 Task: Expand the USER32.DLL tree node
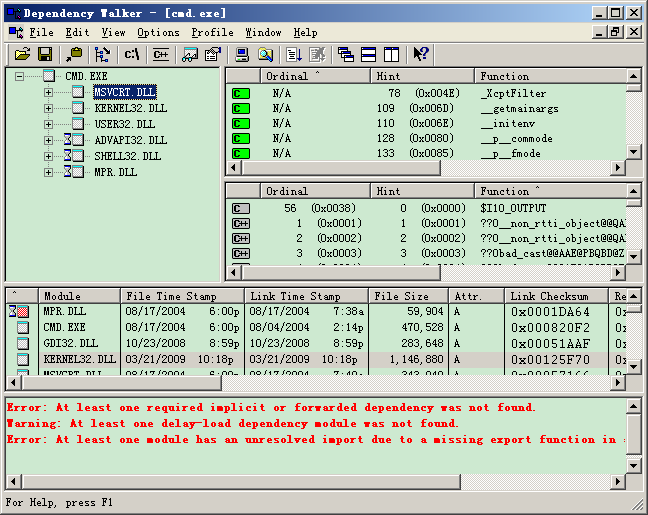[48, 124]
